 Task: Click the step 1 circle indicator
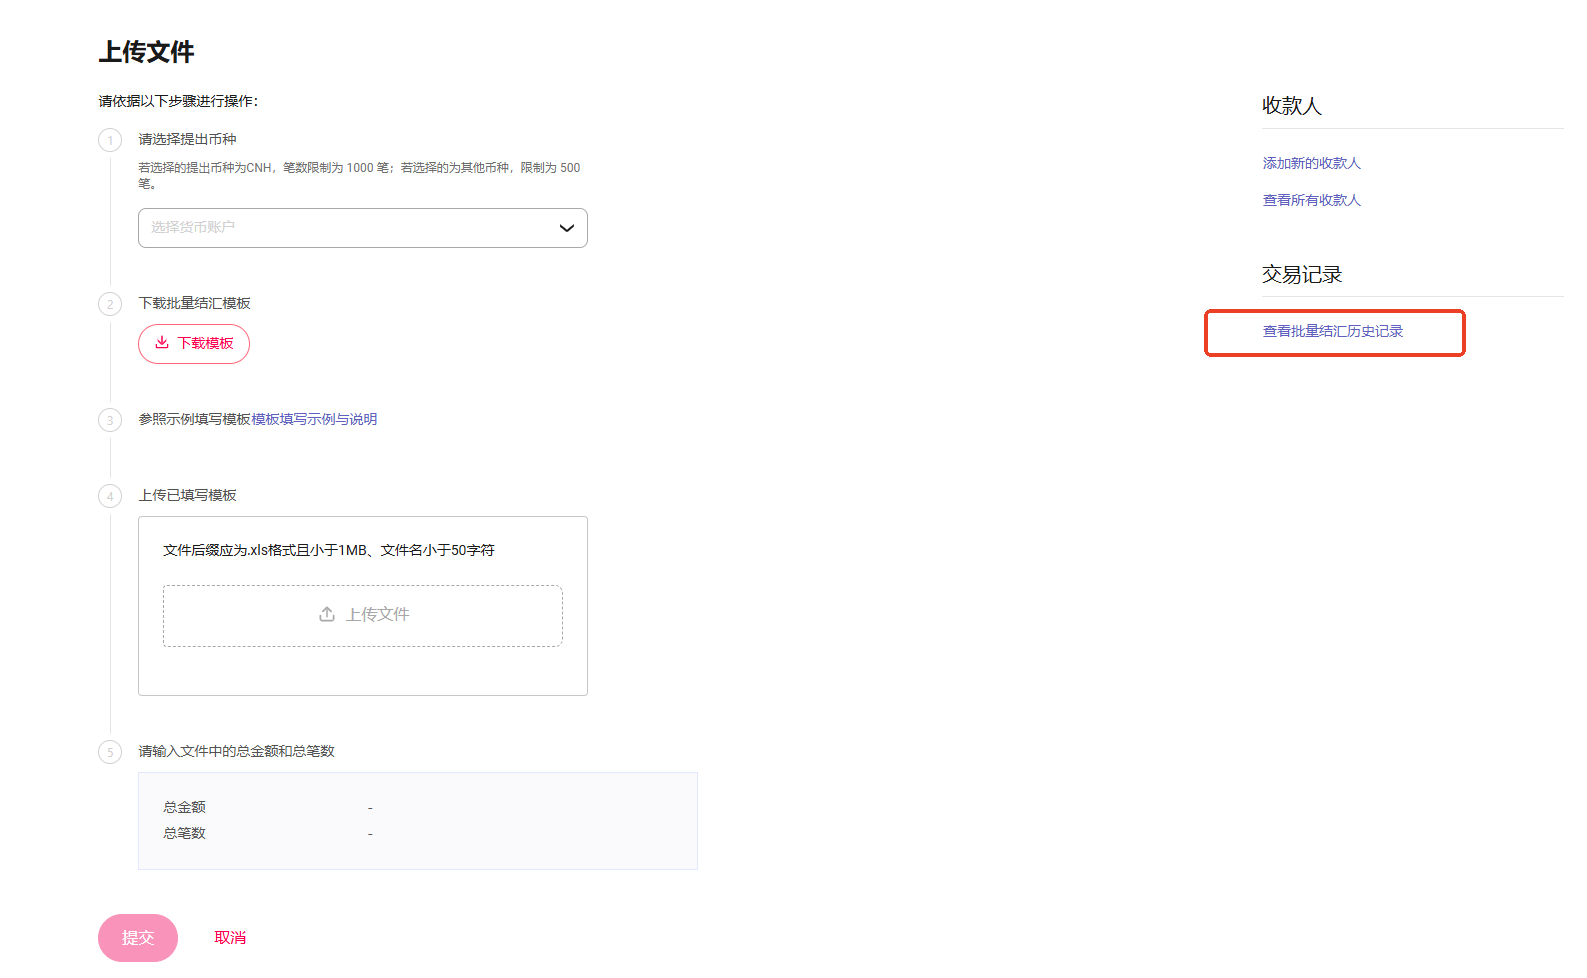pos(110,140)
